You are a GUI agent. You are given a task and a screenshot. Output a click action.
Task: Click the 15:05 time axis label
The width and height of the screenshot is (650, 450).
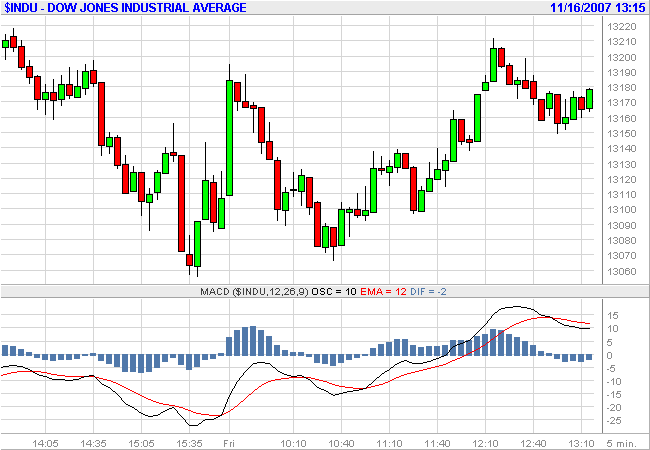pos(141,443)
